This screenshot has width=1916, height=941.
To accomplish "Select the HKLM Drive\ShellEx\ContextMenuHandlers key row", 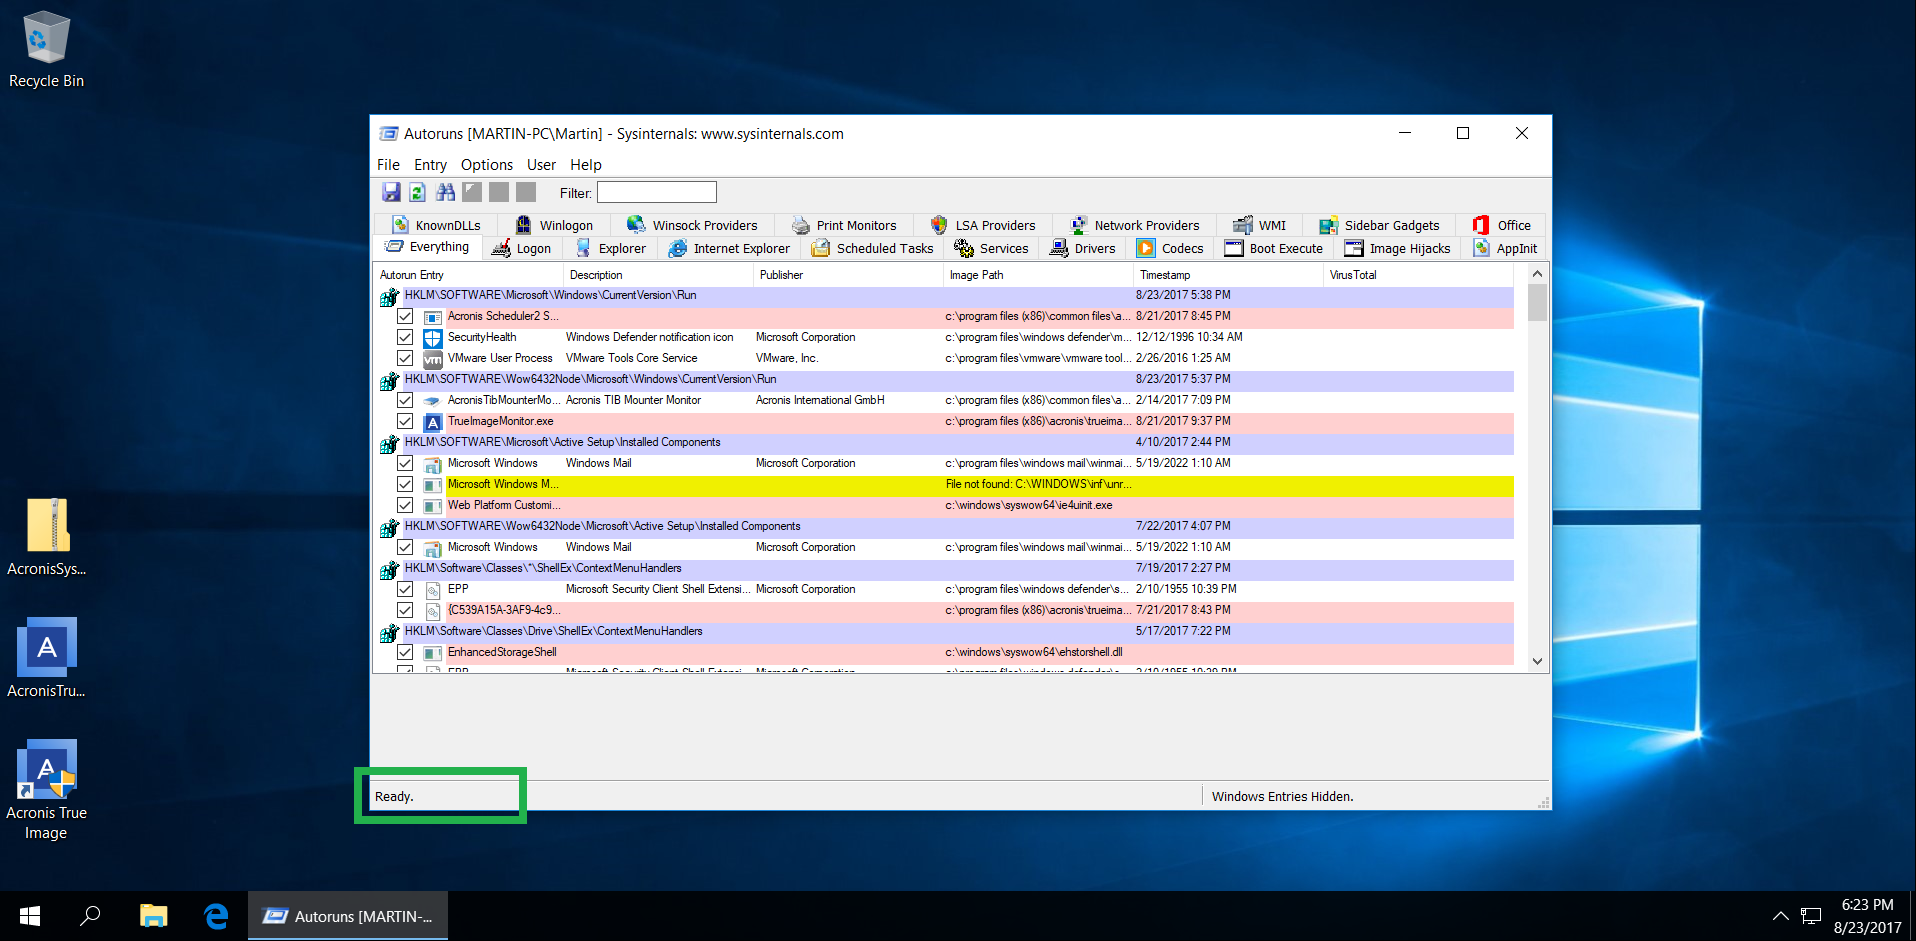I will click(x=945, y=631).
